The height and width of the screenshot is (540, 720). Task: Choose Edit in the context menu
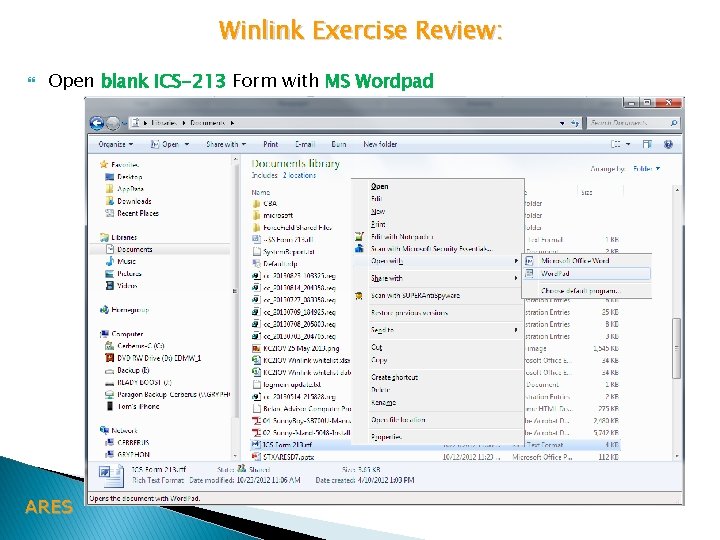[377, 199]
